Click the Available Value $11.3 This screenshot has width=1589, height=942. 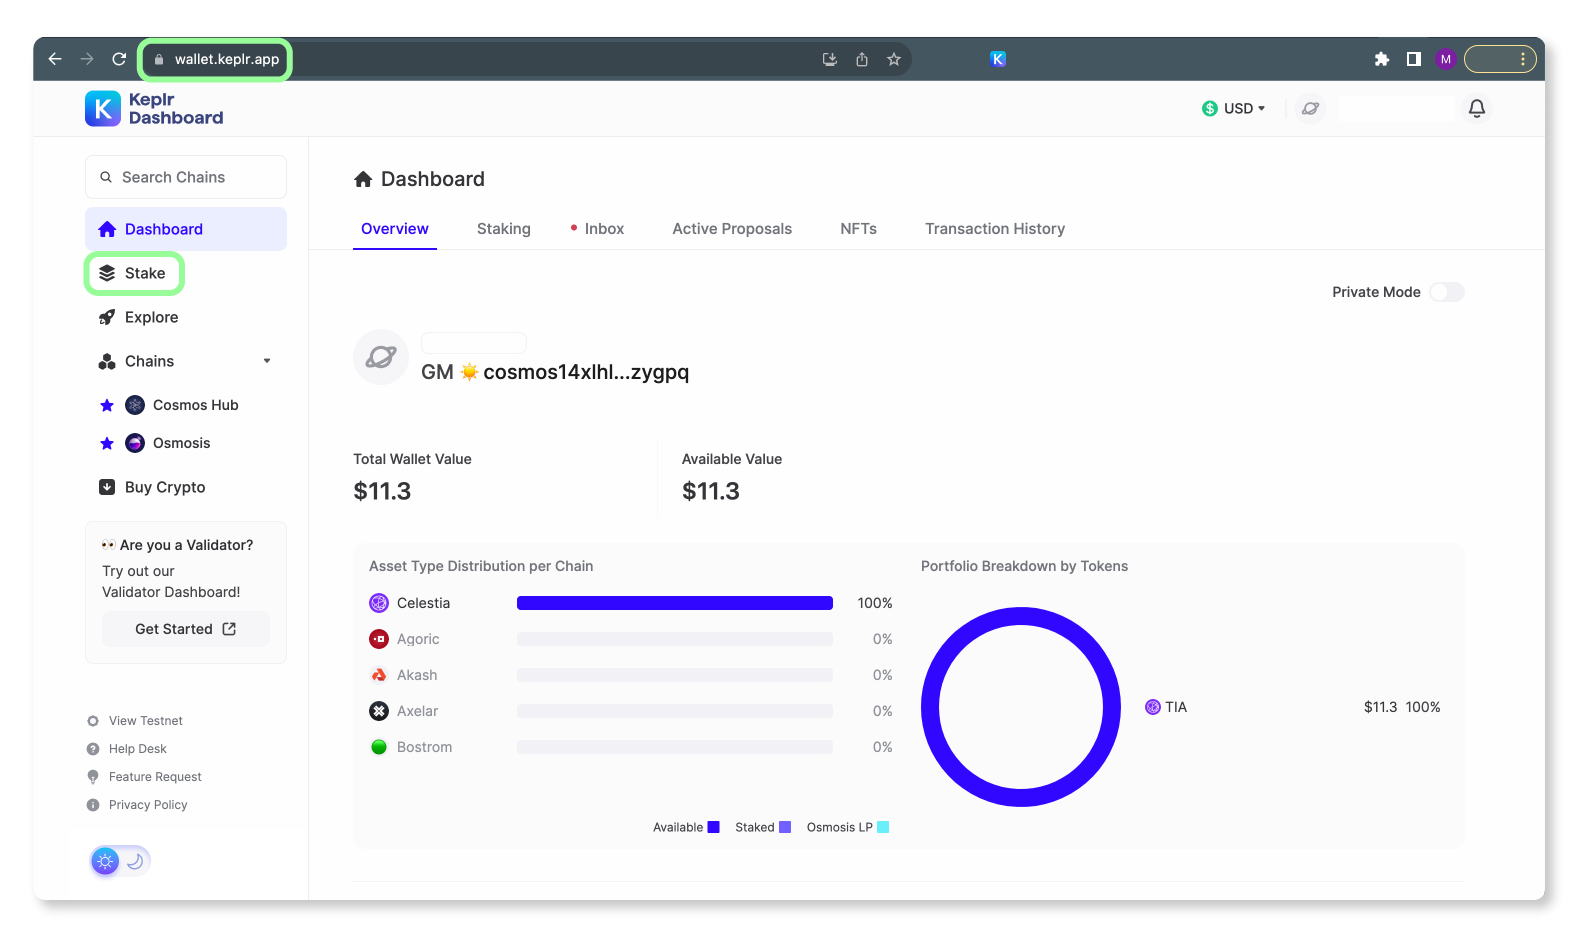pos(711,491)
